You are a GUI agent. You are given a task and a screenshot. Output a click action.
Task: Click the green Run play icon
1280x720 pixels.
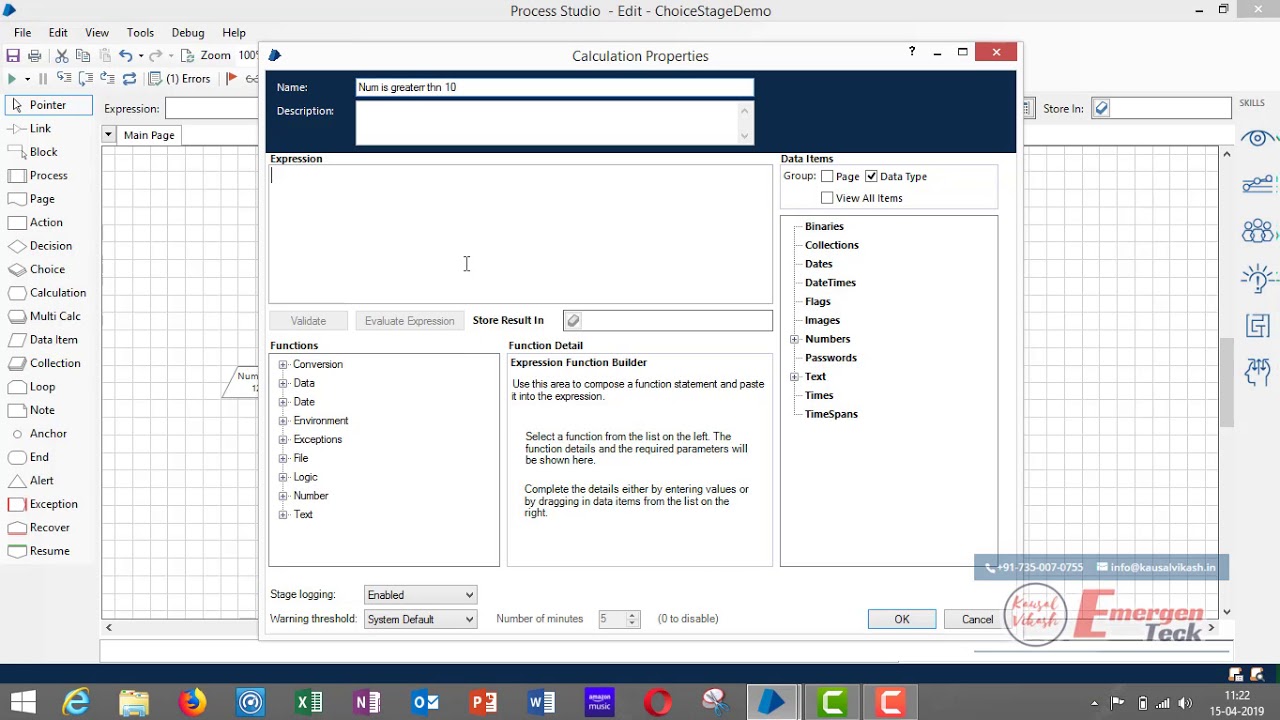tap(11, 79)
